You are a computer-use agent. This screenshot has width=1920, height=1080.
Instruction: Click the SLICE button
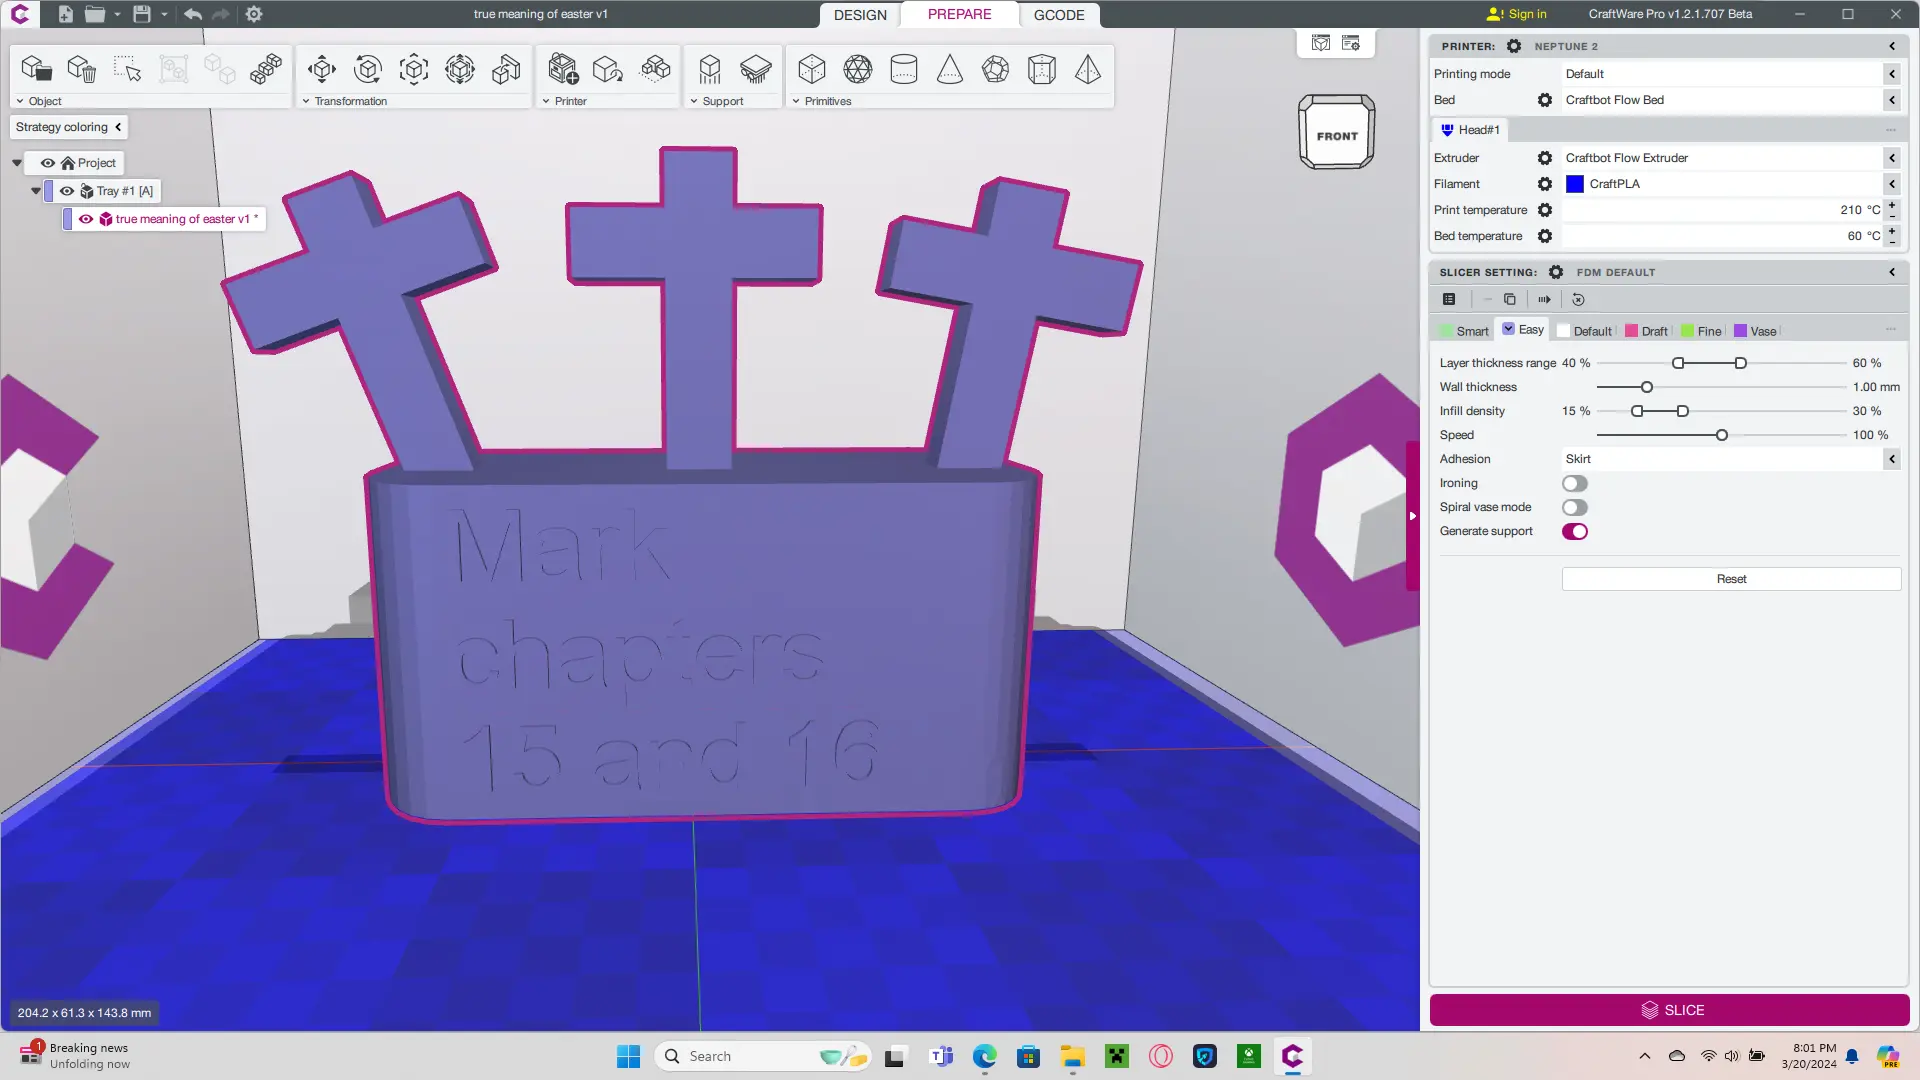pos(1669,1010)
